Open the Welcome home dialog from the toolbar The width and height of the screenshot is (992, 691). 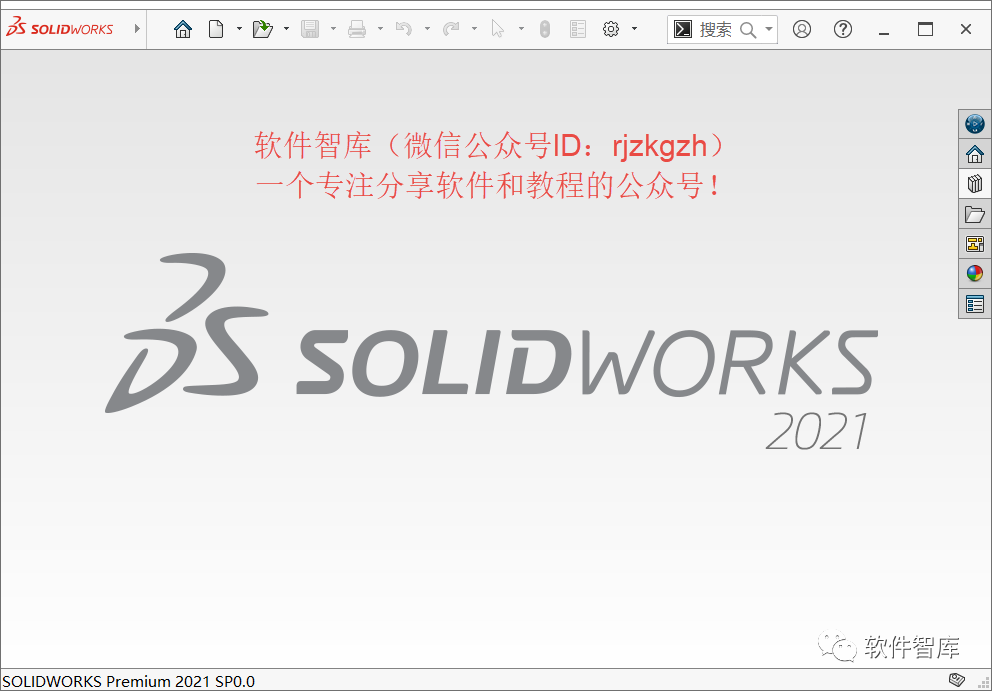tap(183, 29)
